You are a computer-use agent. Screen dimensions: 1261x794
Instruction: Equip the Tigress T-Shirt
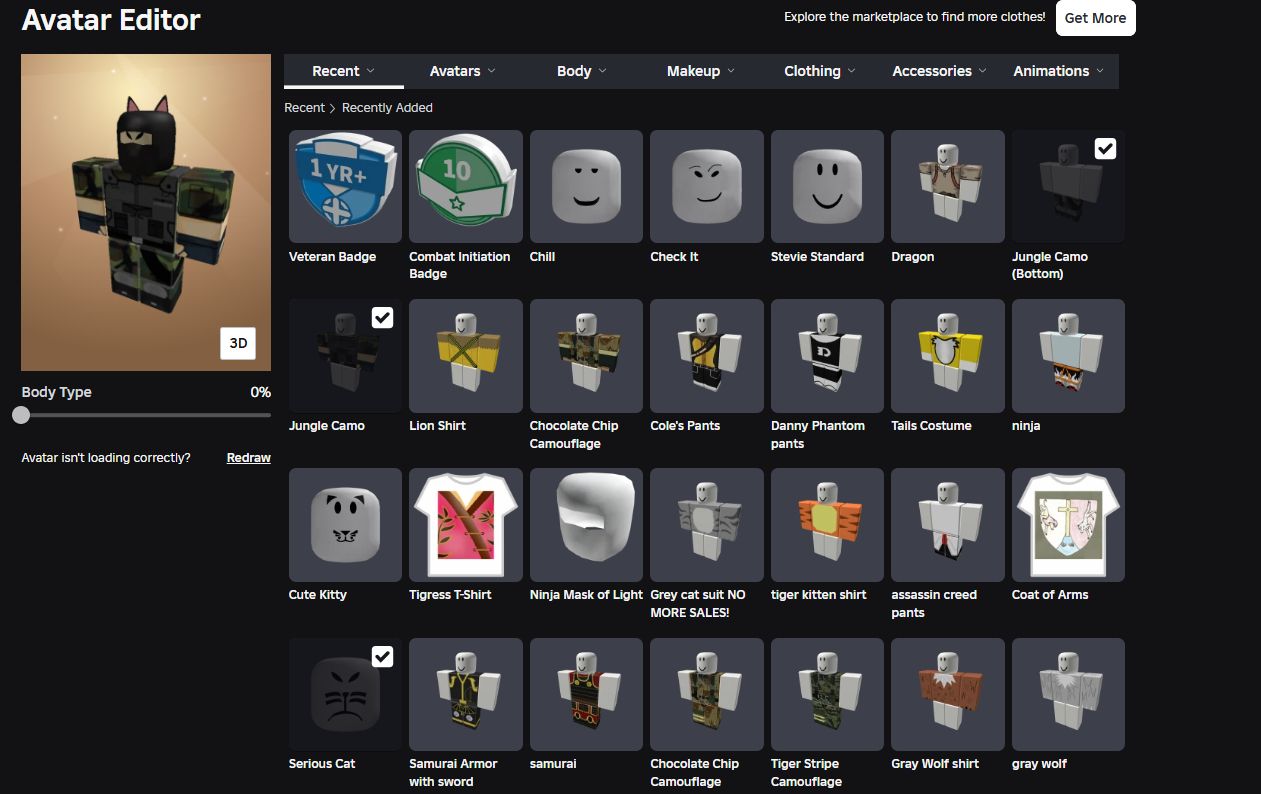coord(466,524)
